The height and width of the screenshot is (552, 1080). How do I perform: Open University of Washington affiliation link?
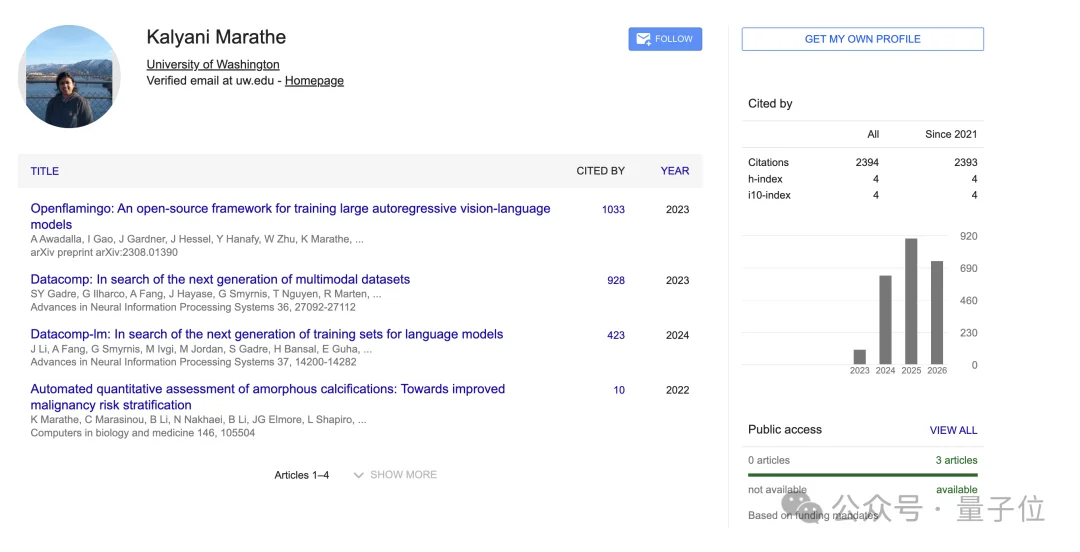point(213,64)
